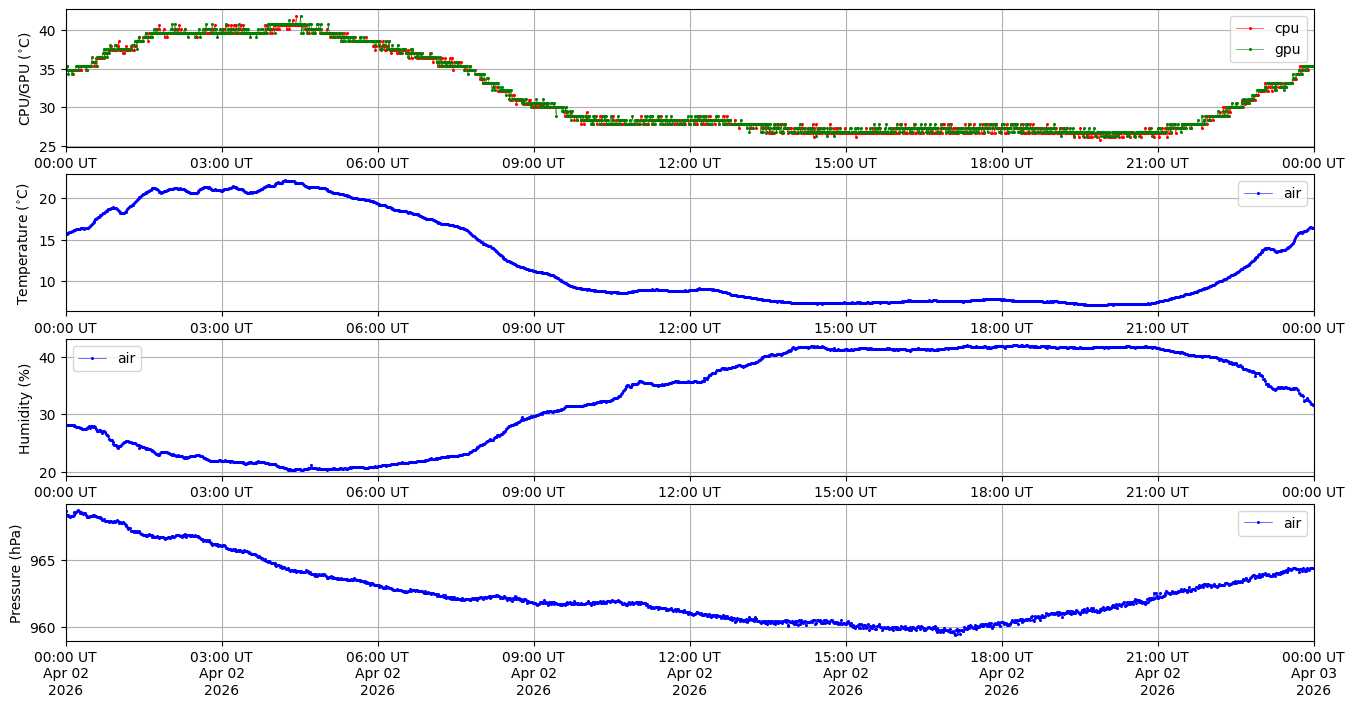
Task: Select the gpu legend label text
Action: coord(1288,48)
